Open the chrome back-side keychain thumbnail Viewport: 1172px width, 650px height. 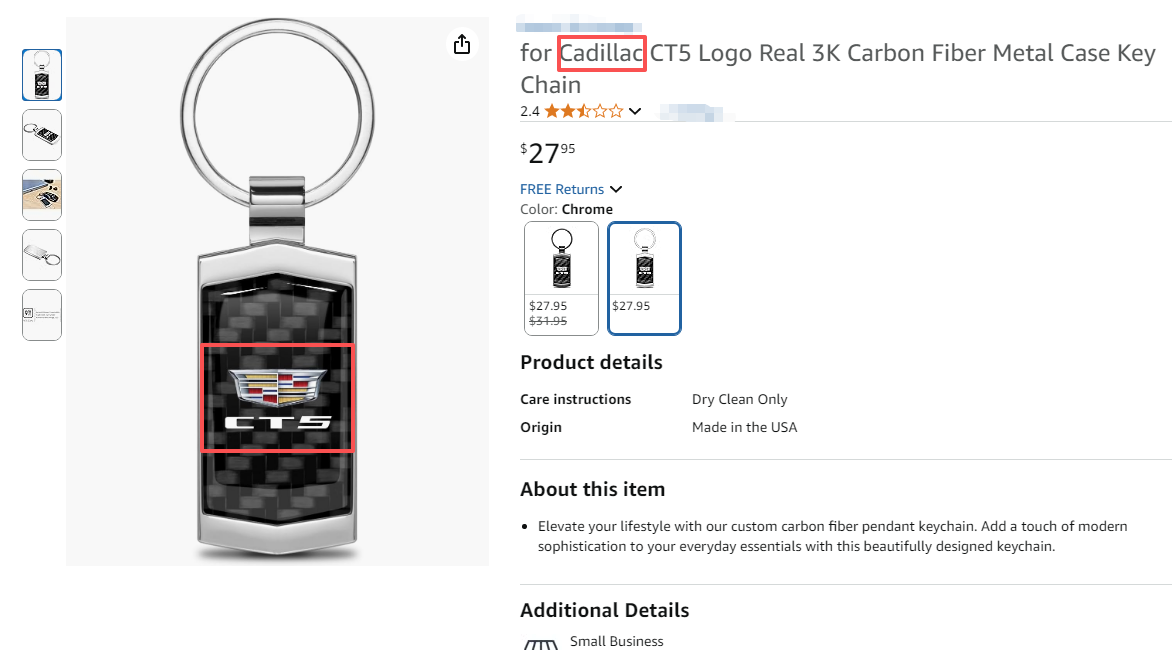pyautogui.click(x=42, y=255)
